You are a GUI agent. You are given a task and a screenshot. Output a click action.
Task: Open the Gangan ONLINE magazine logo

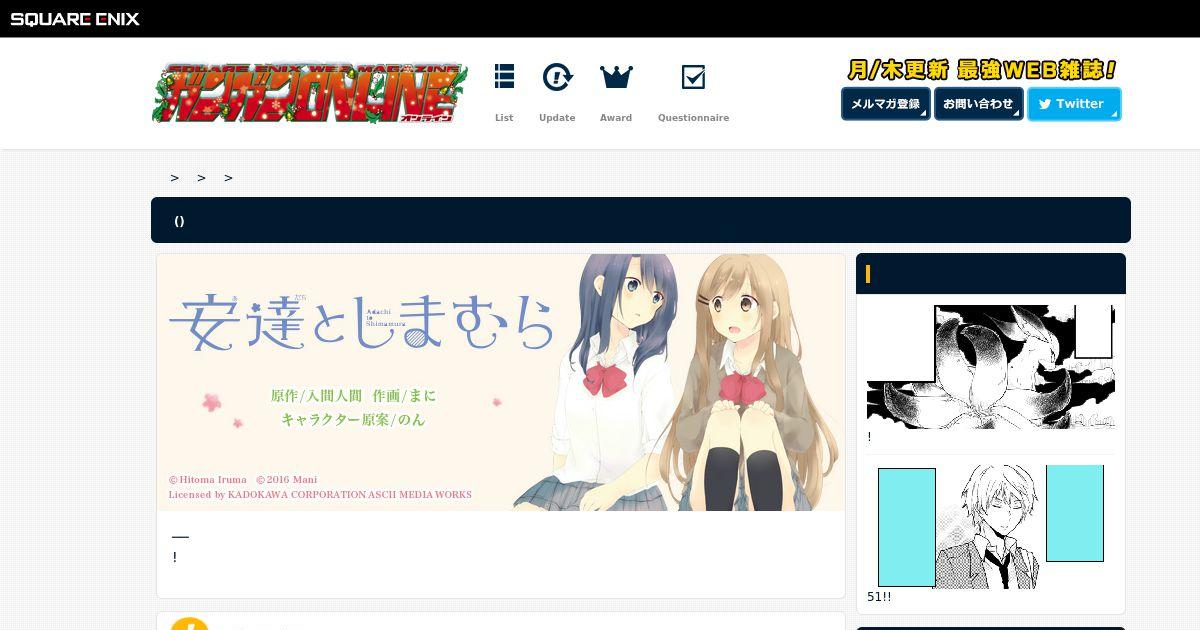pos(310,93)
